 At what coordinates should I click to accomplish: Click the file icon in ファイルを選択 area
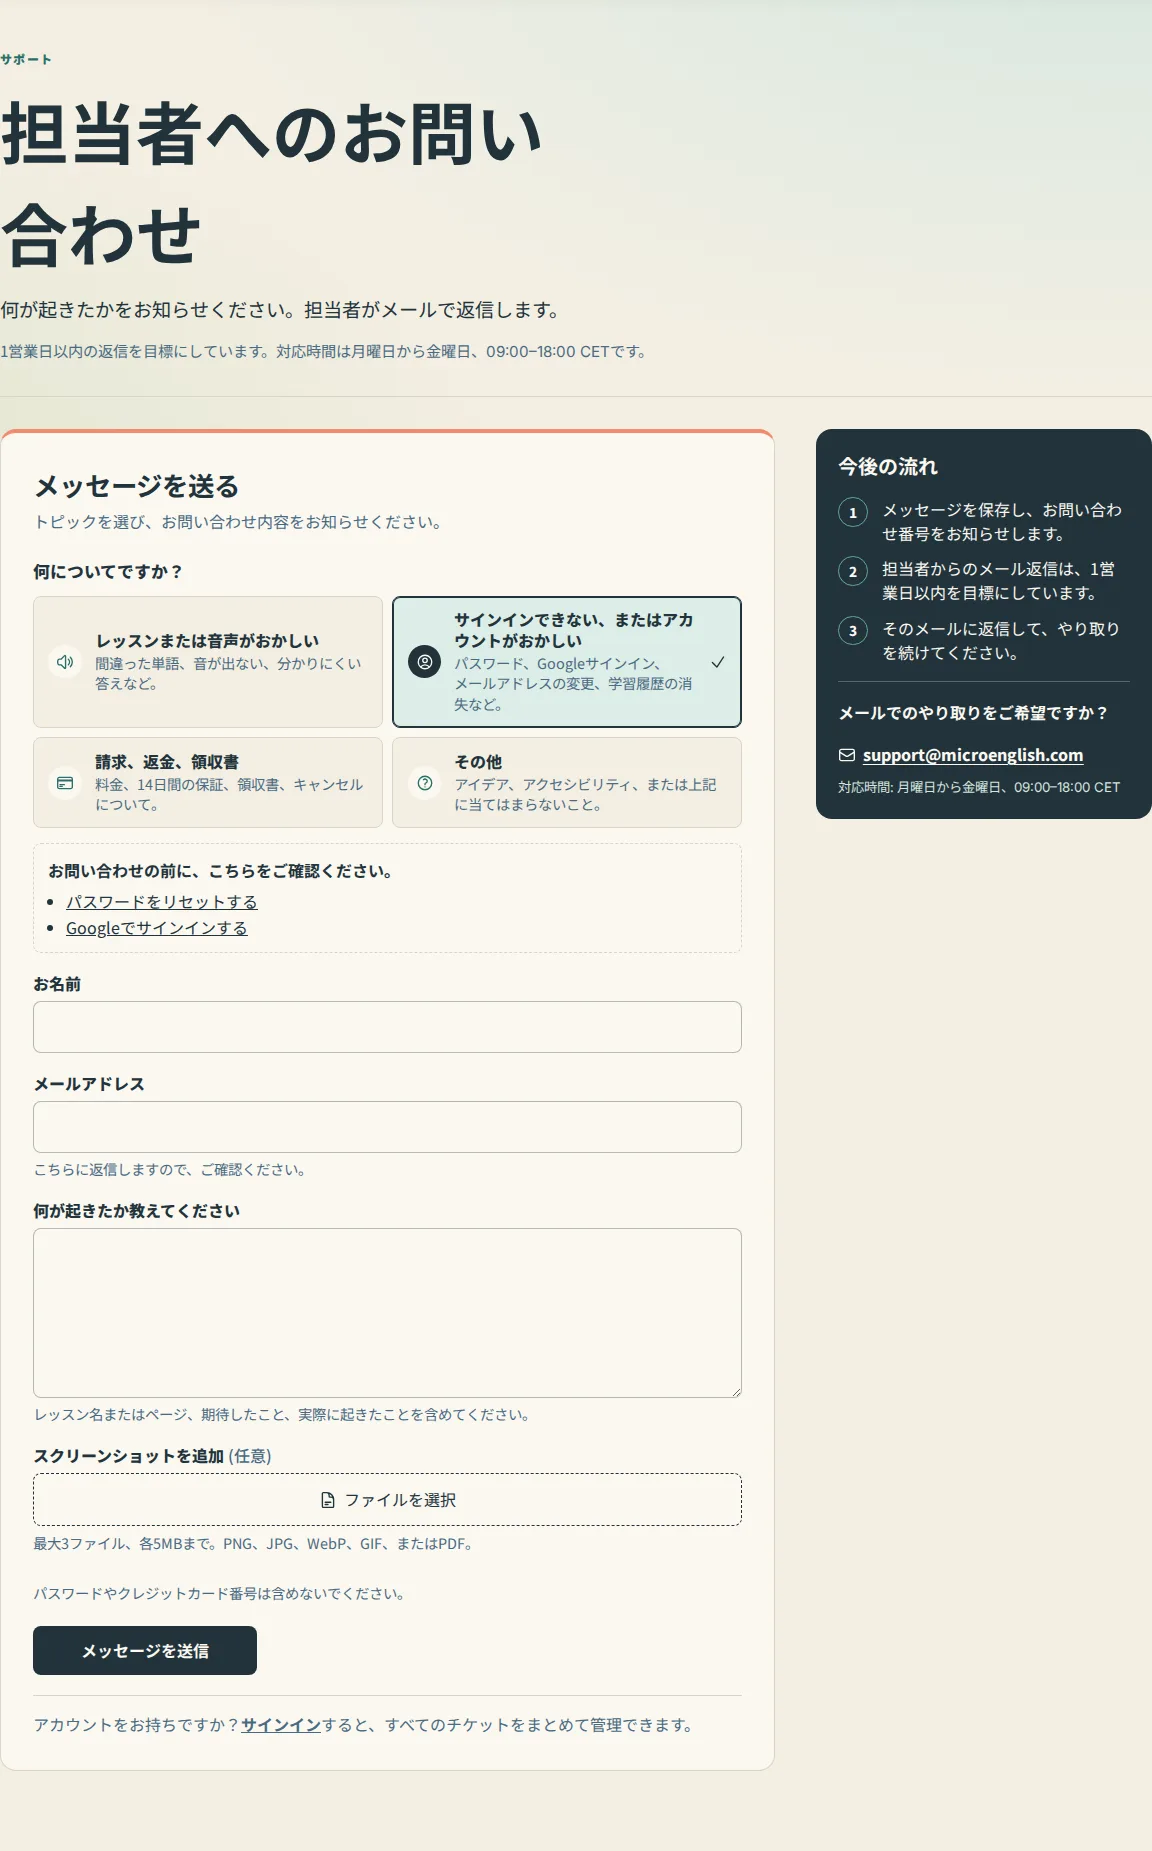[328, 1500]
